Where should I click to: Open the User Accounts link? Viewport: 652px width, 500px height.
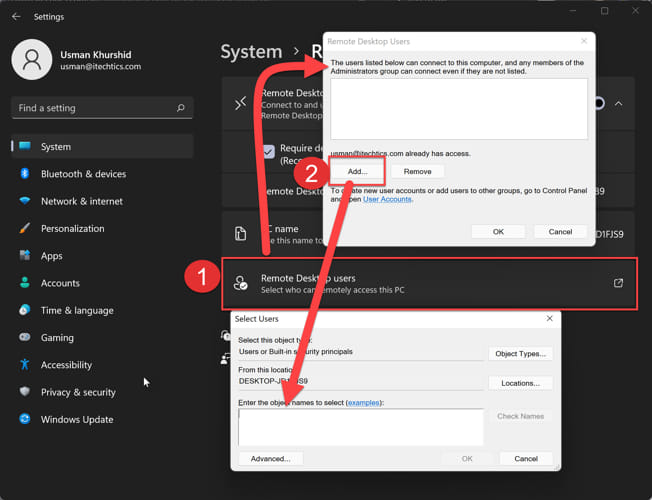point(387,199)
